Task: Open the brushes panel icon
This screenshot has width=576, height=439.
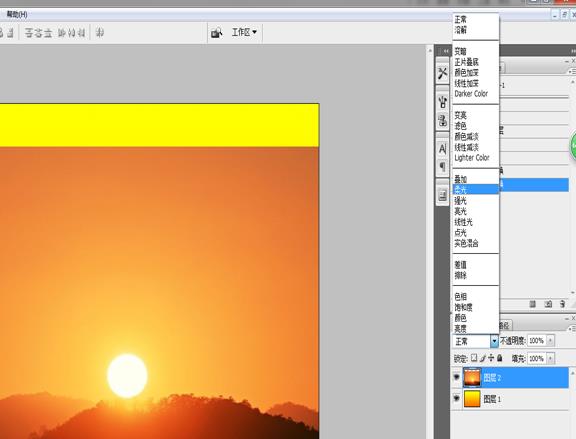Action: coord(442,102)
